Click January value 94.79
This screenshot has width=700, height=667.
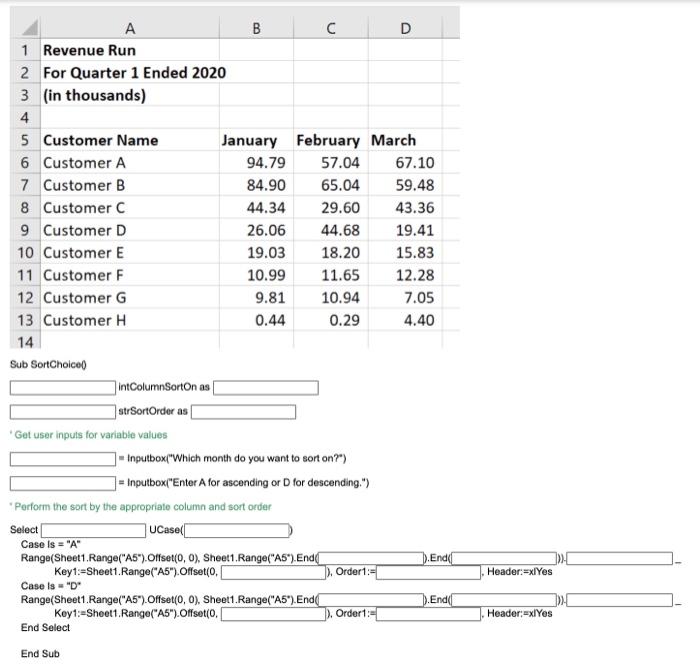[x=256, y=163]
